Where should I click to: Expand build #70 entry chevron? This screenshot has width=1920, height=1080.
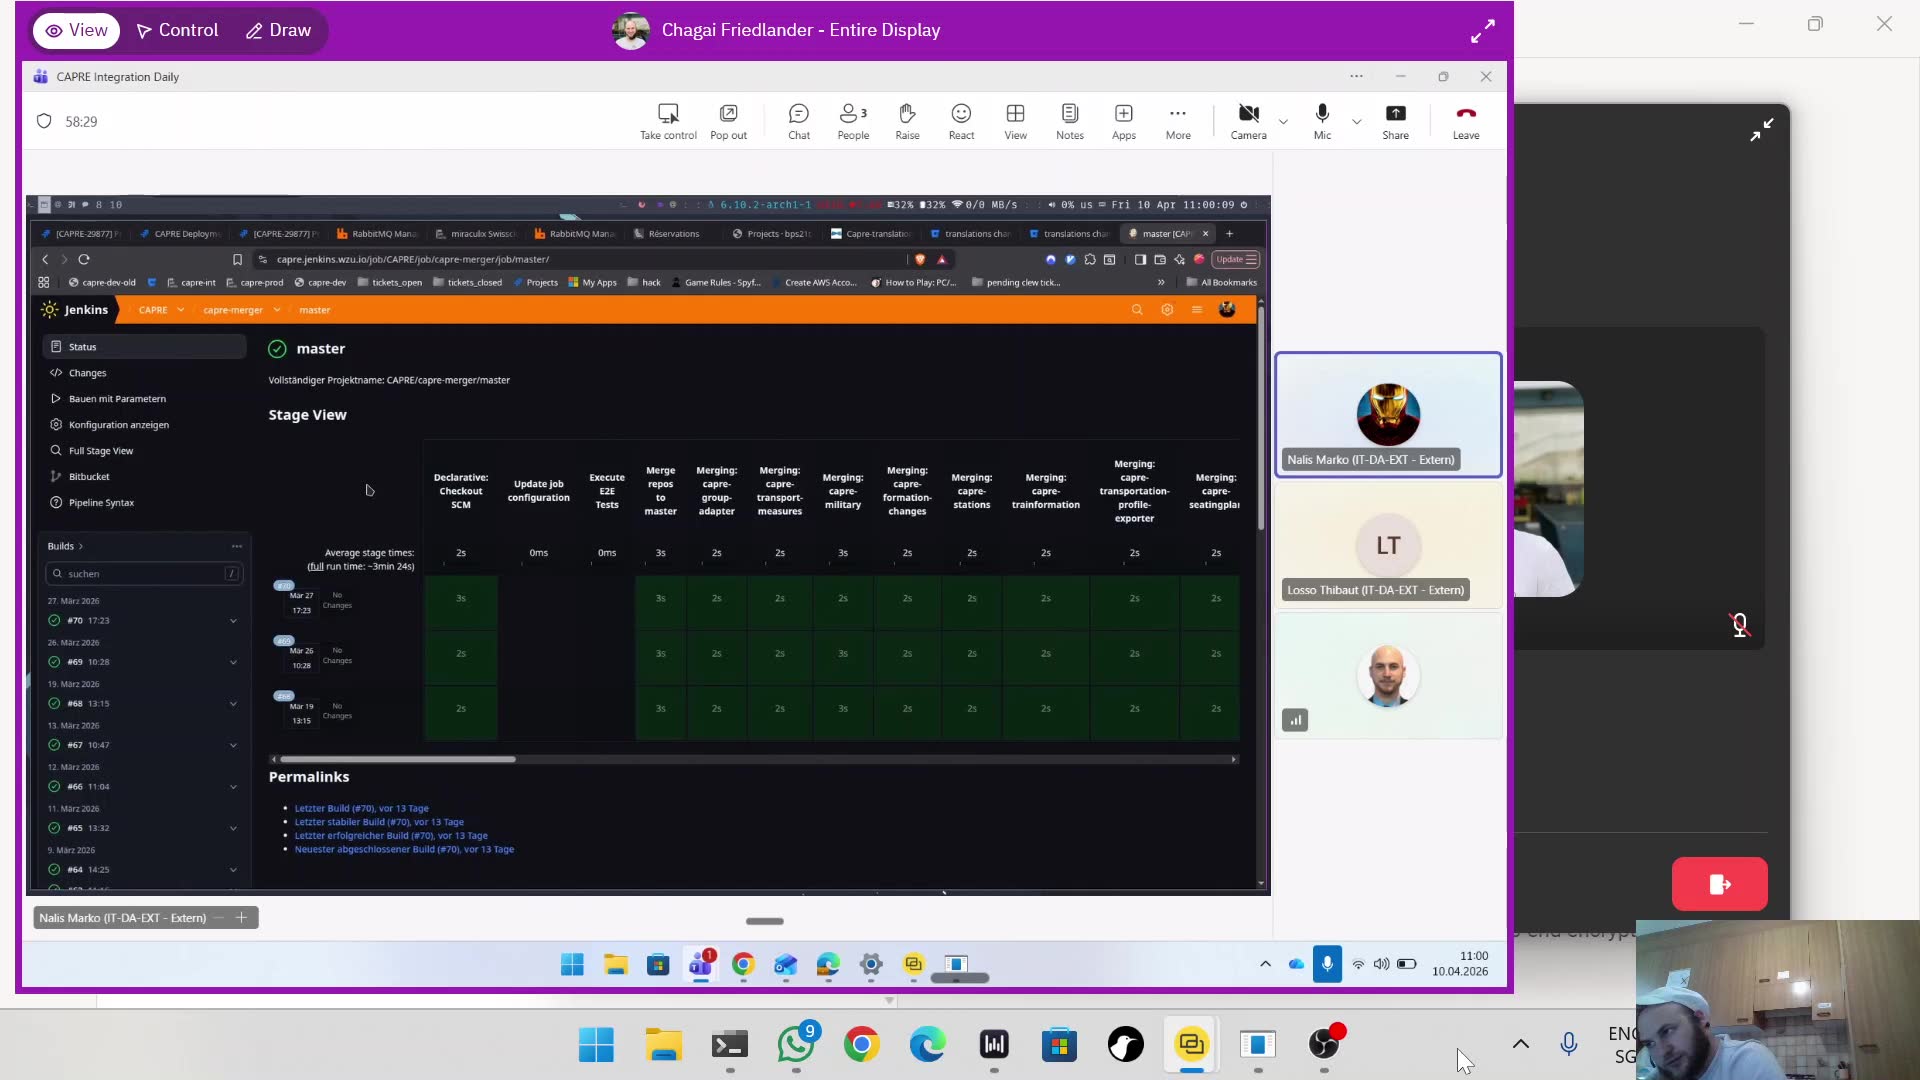233,621
